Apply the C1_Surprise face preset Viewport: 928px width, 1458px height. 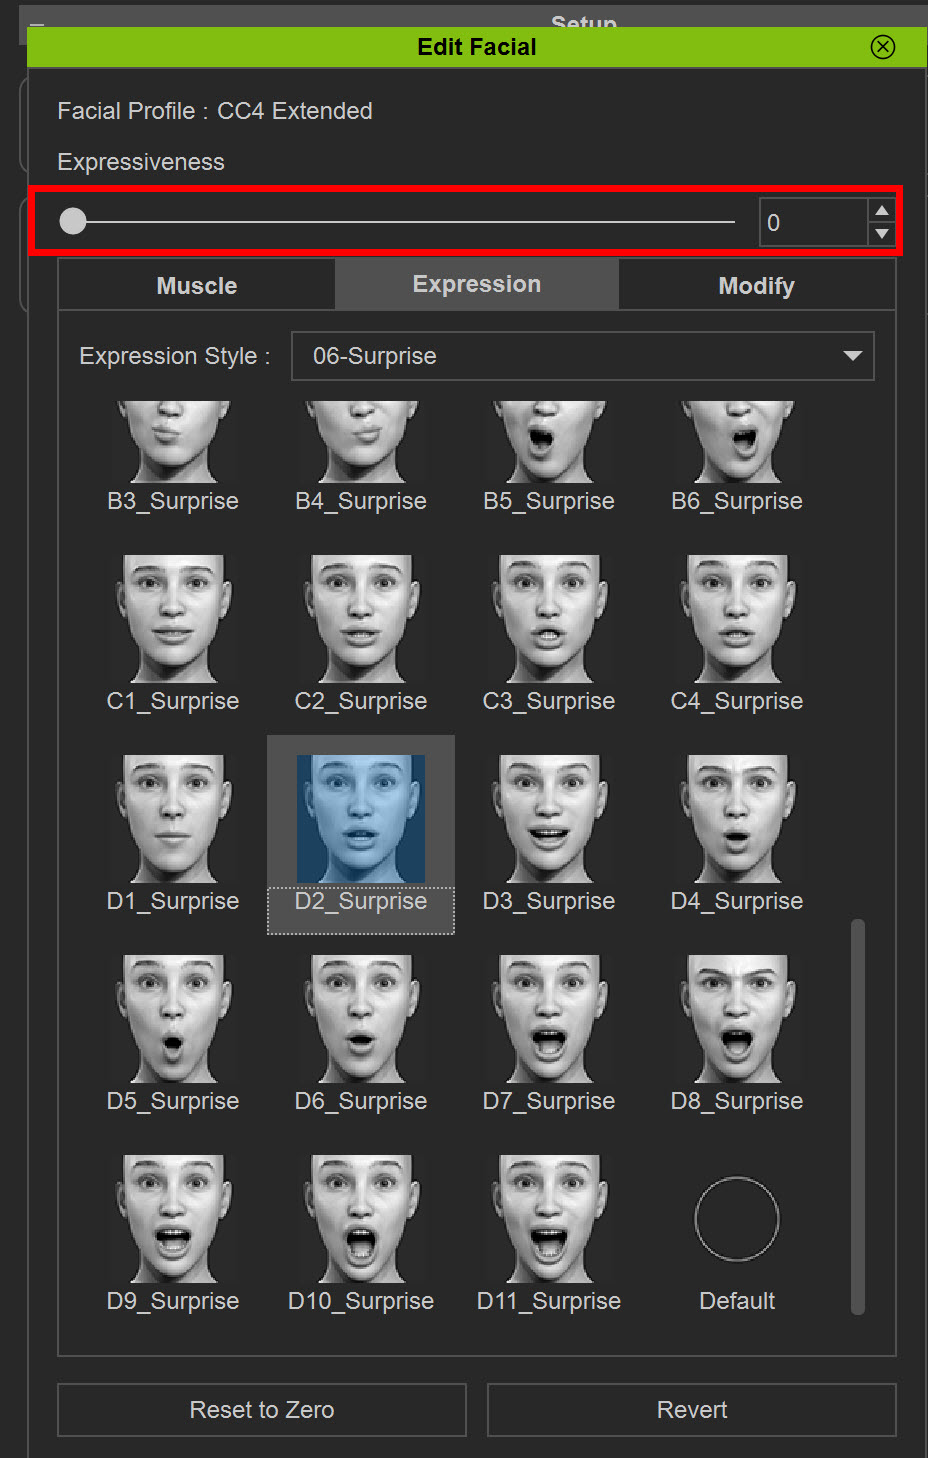pos(173,619)
